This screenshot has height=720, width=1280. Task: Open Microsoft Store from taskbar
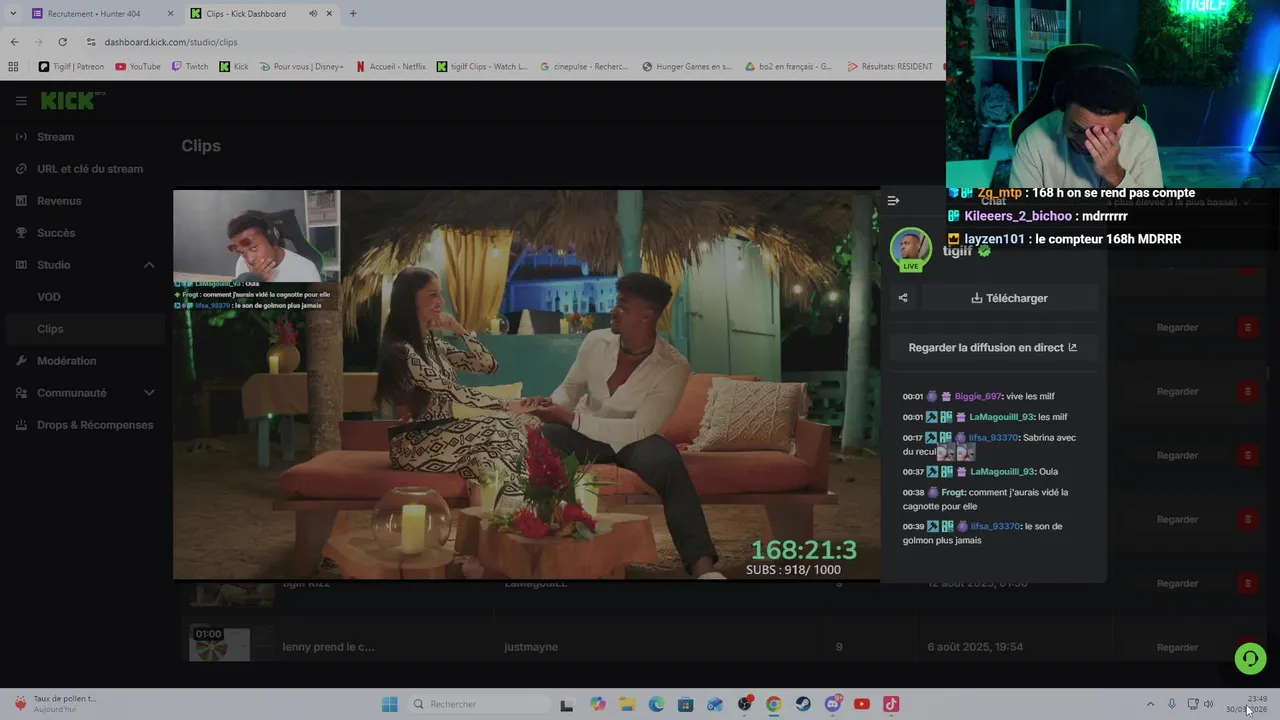[x=685, y=704]
